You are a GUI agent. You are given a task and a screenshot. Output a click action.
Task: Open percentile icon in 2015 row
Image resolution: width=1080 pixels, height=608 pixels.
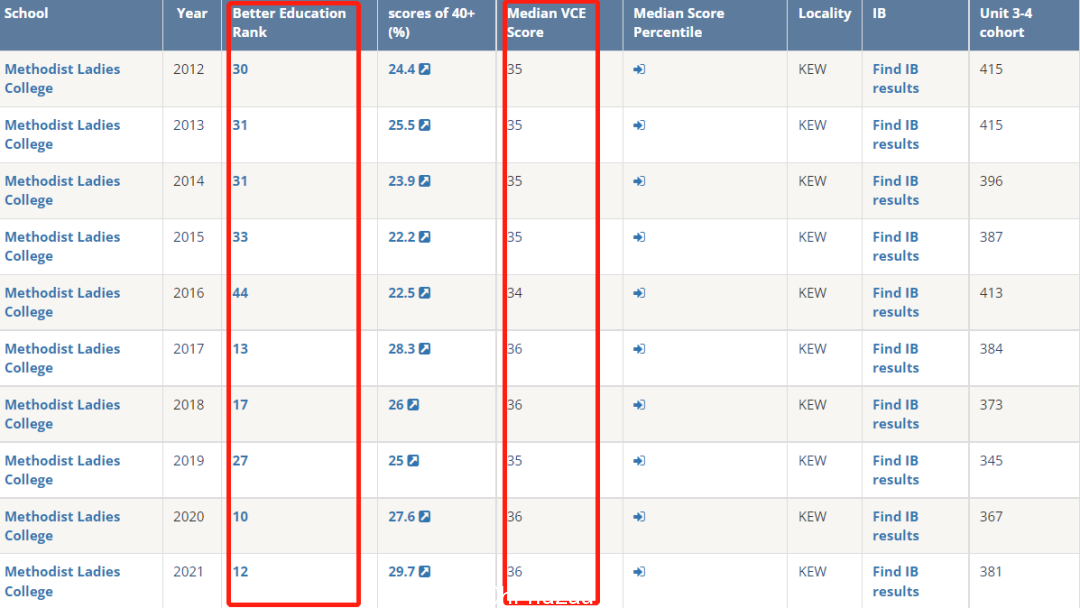639,237
